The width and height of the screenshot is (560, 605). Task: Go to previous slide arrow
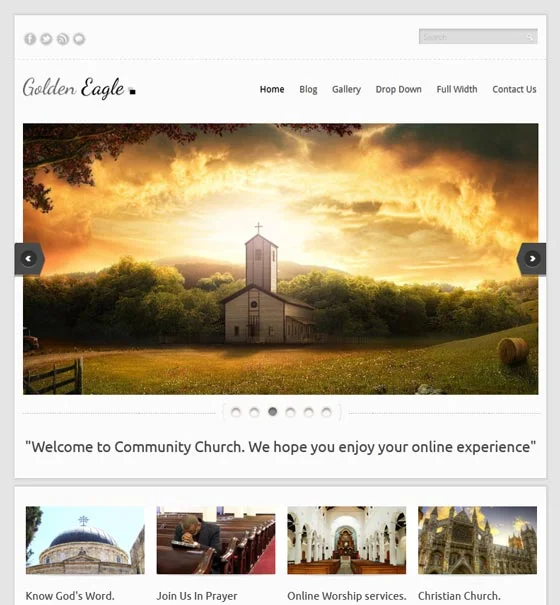click(x=29, y=259)
